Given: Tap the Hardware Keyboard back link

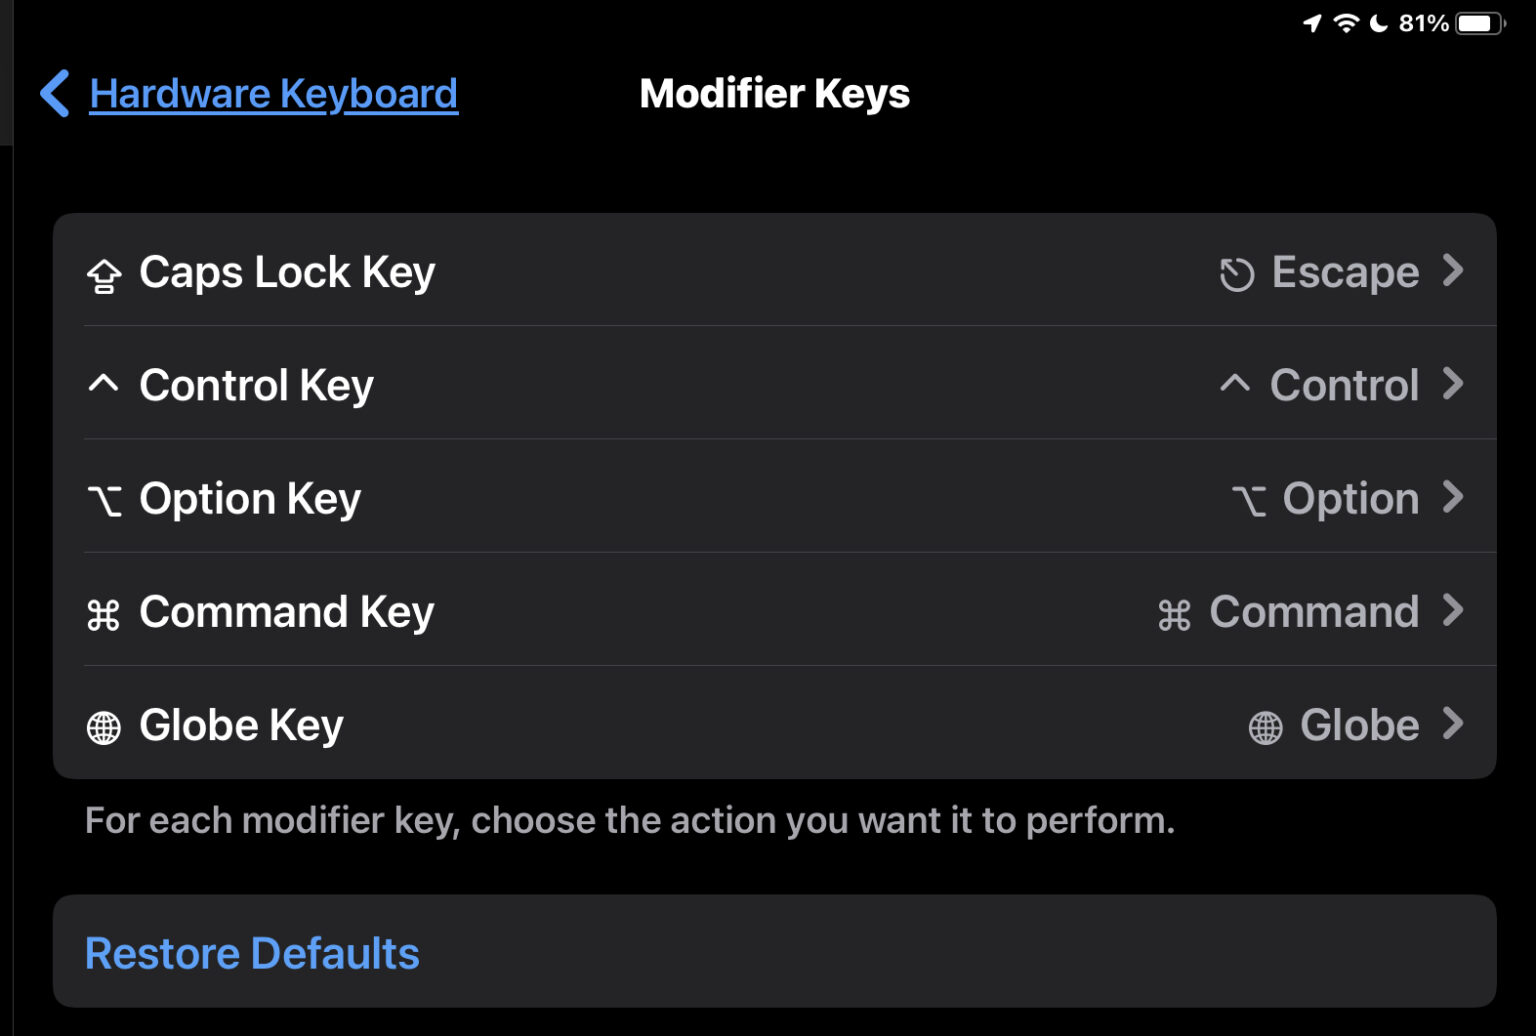Looking at the screenshot, I should 272,93.
